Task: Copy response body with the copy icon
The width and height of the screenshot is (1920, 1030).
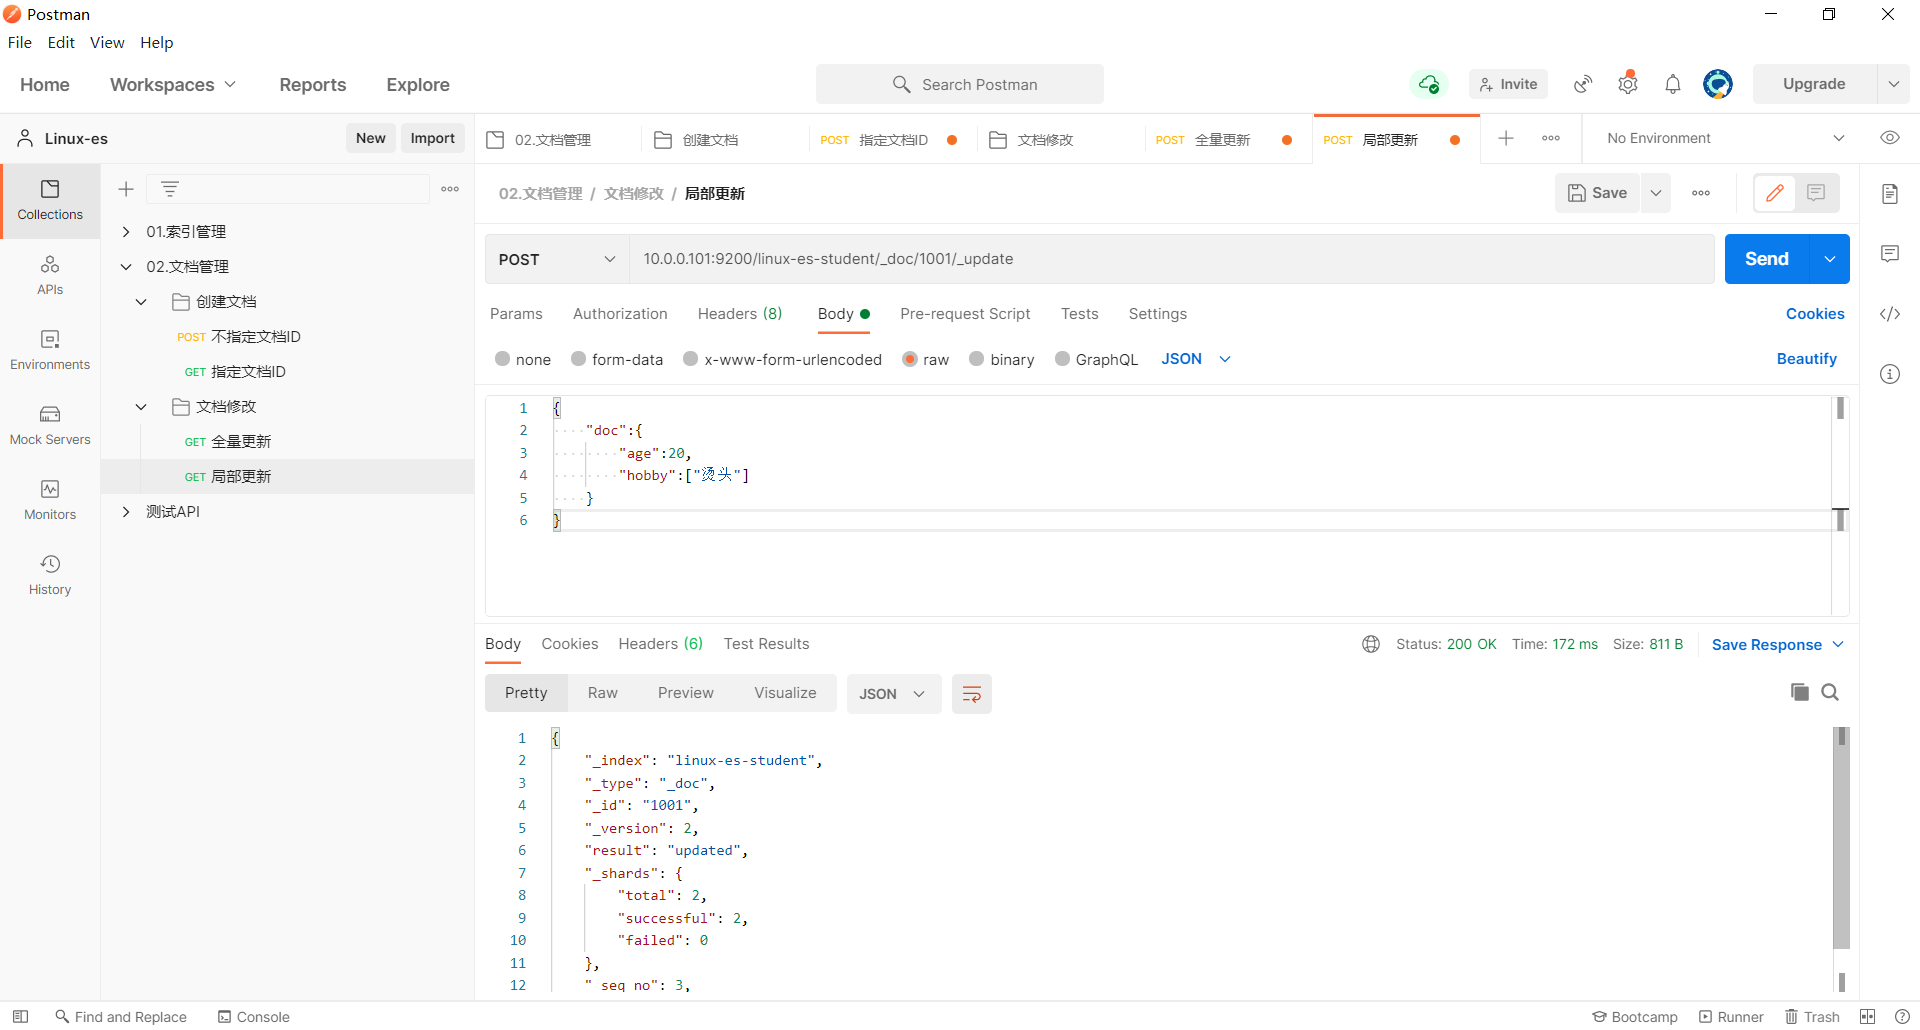Action: tap(1799, 692)
